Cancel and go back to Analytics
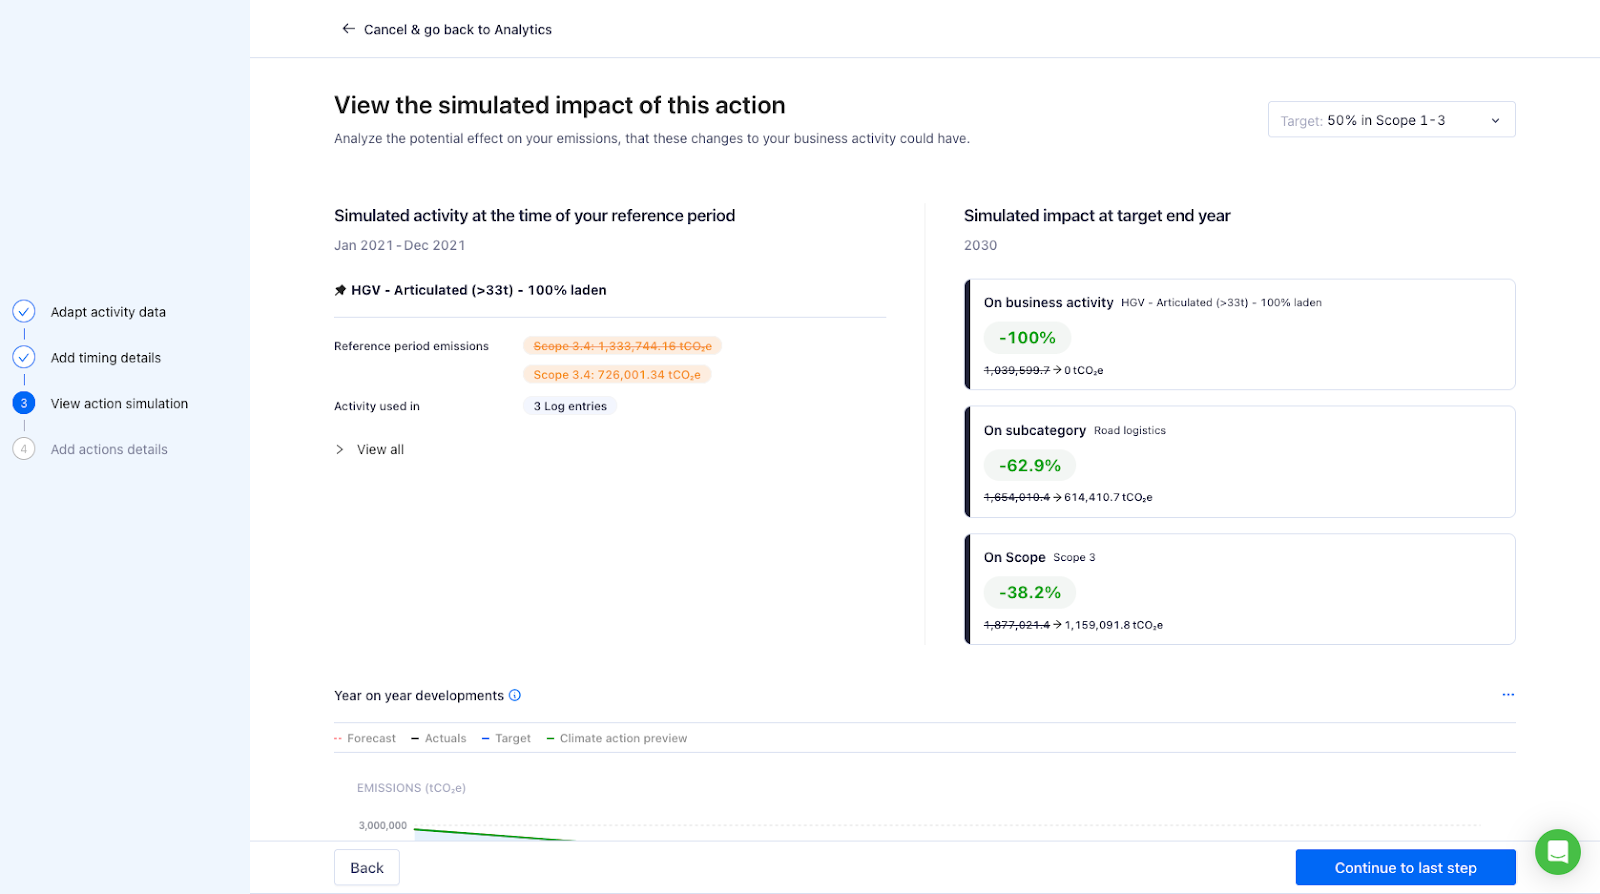 [x=457, y=29]
